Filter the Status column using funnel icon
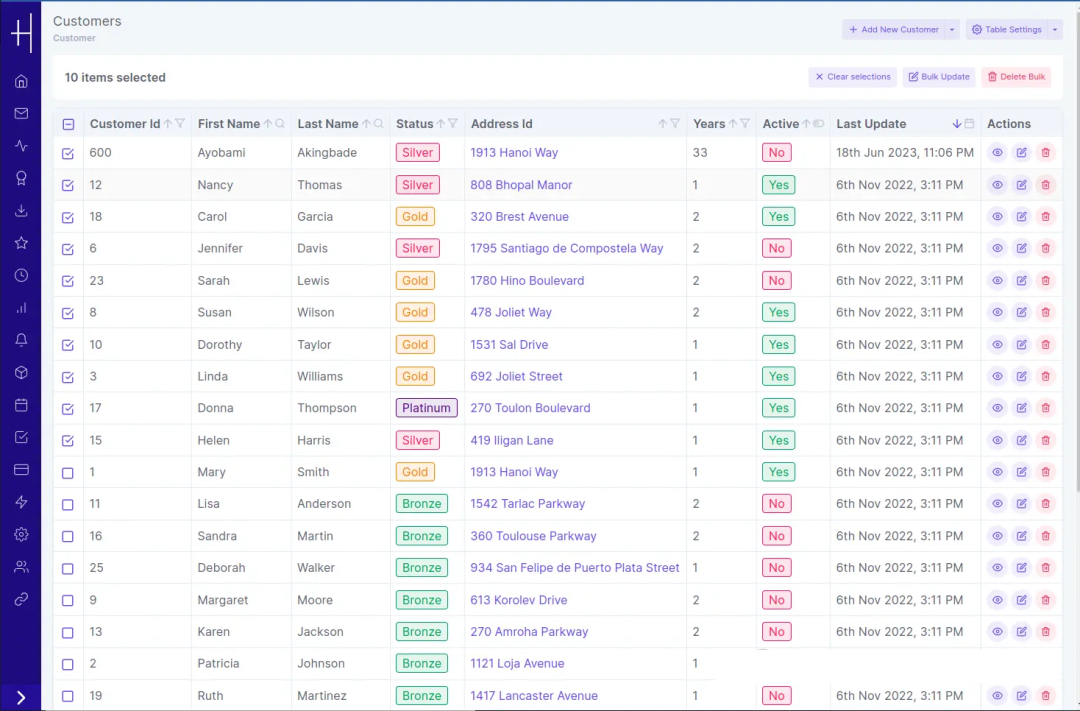1080x711 pixels. coord(453,124)
